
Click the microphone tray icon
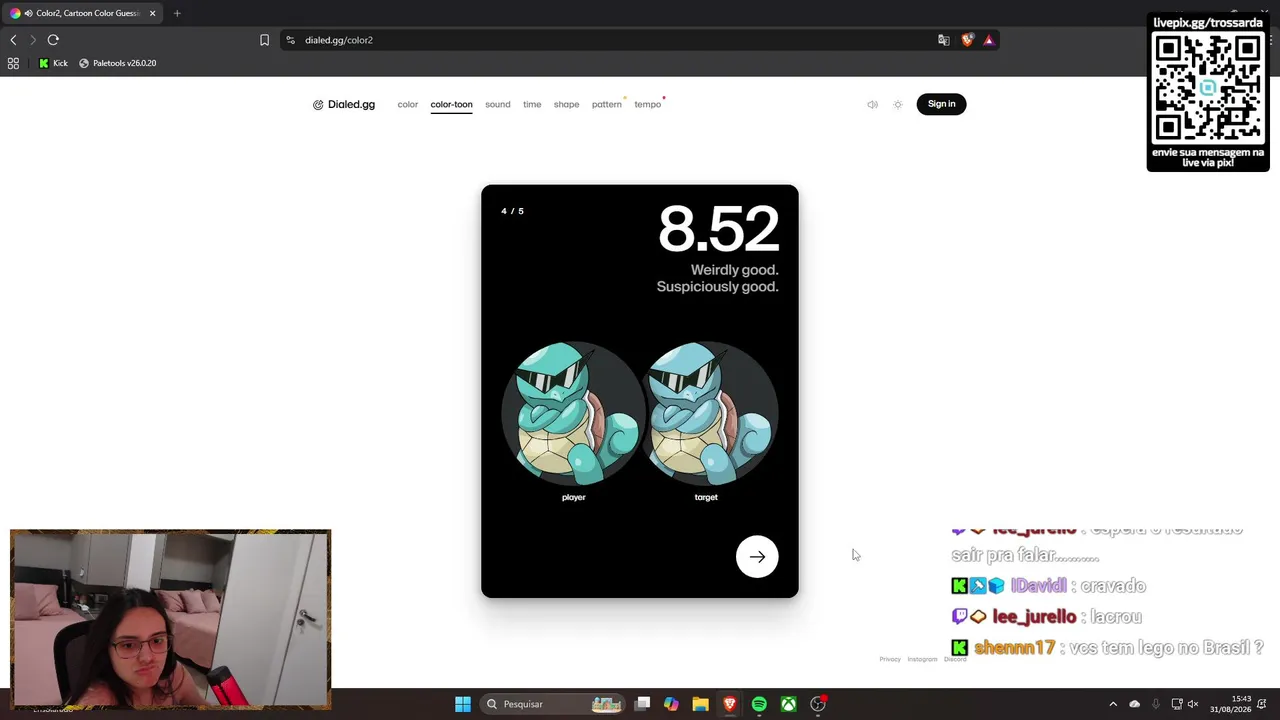[1155, 704]
